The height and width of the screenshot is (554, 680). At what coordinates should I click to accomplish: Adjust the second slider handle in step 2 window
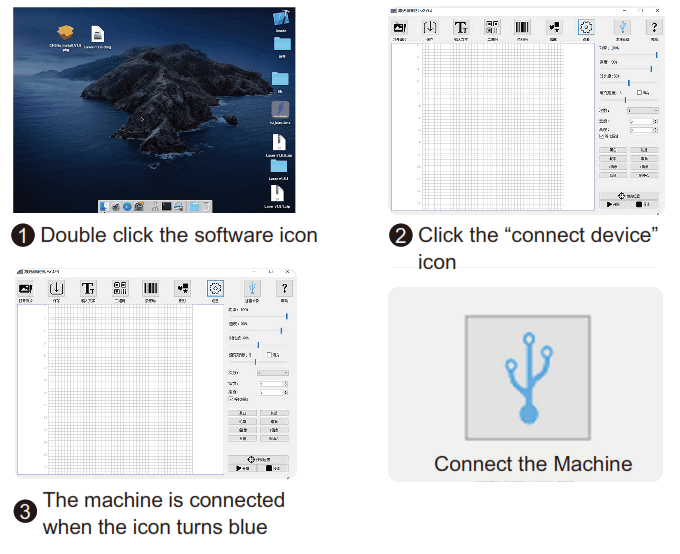pos(651,69)
